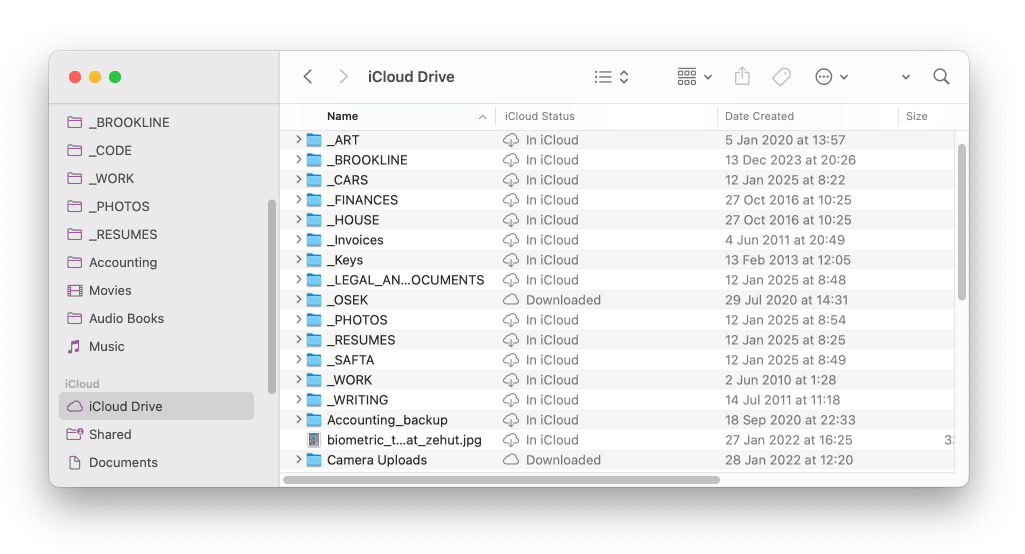Select the _LEGAL_AN...OCUMENTS folder icon
The width and height of the screenshot is (1025, 554).
314,280
